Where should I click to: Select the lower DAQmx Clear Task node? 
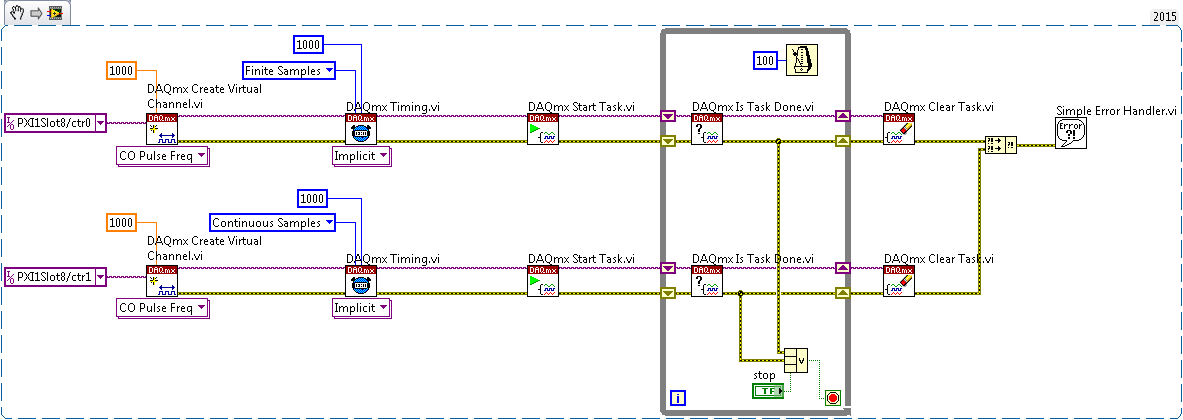pyautogui.click(x=899, y=281)
